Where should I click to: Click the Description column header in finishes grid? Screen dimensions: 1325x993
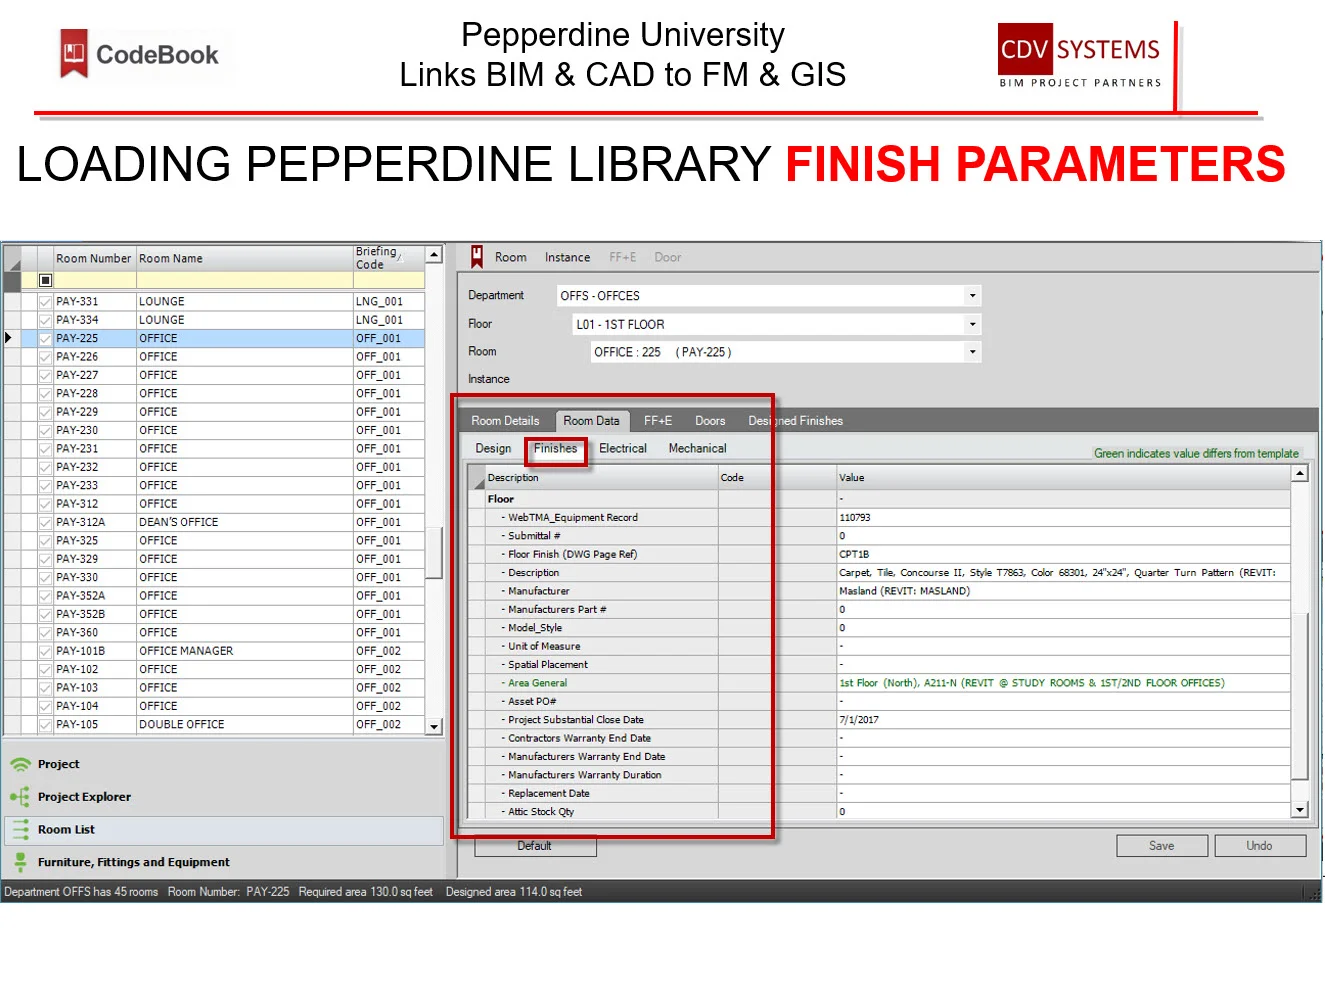pyautogui.click(x=601, y=478)
